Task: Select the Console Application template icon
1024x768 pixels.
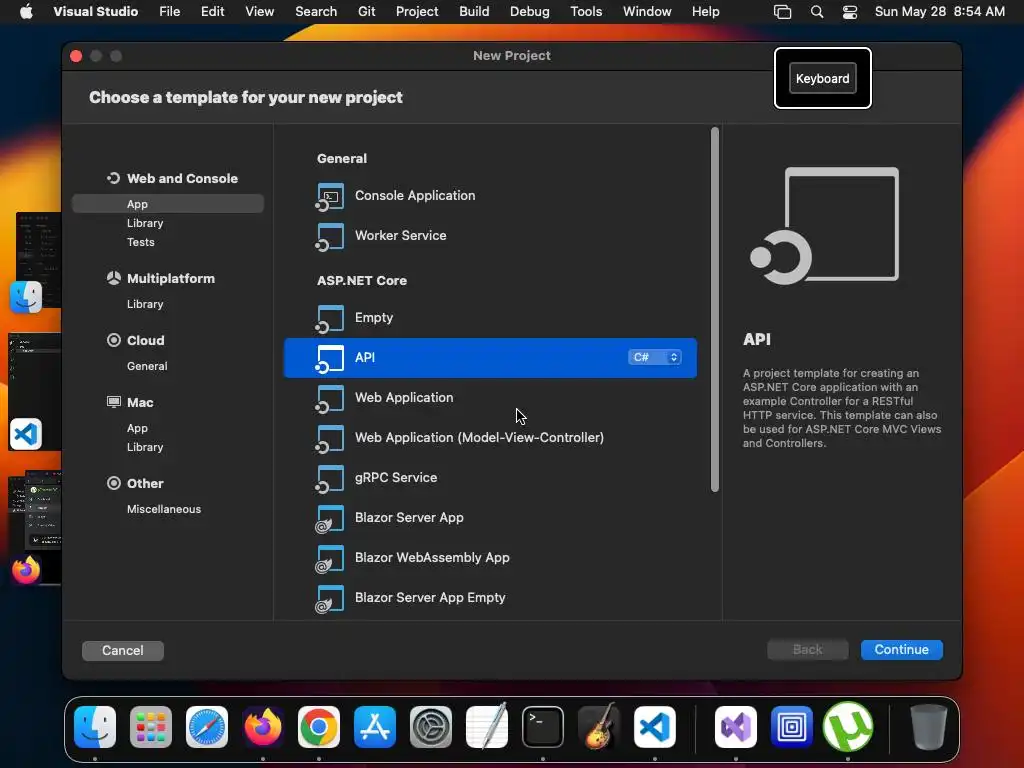Action: (x=330, y=197)
